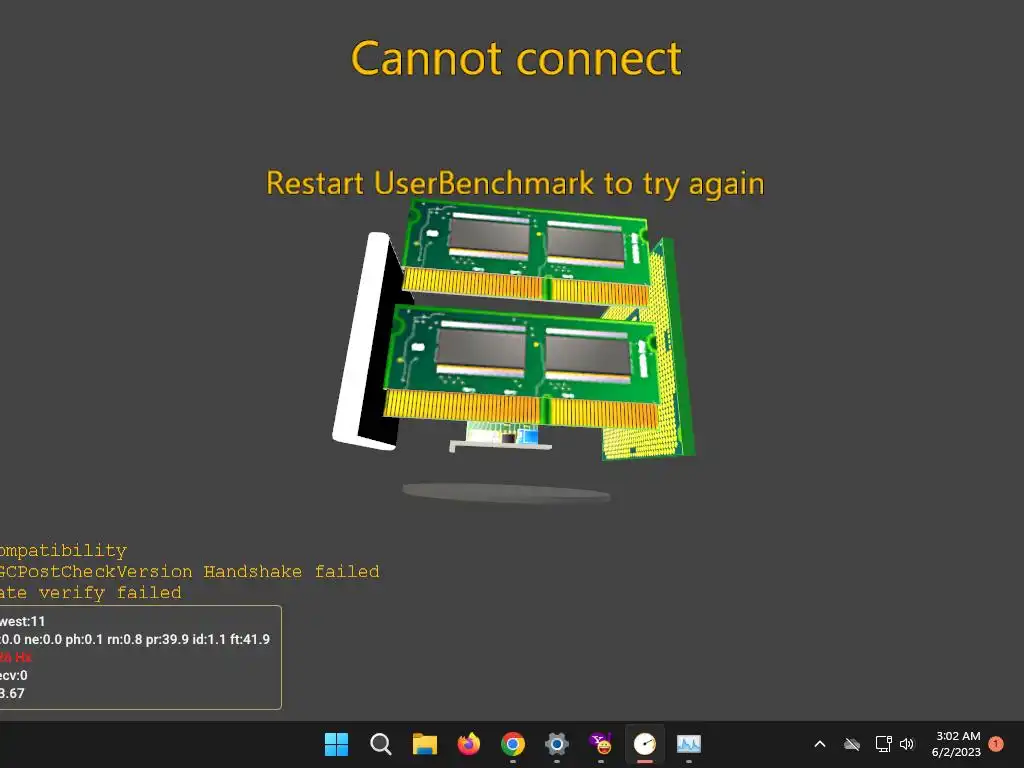Click the 'Cannot connect' heading
1024x768 pixels.
pyautogui.click(x=516, y=58)
